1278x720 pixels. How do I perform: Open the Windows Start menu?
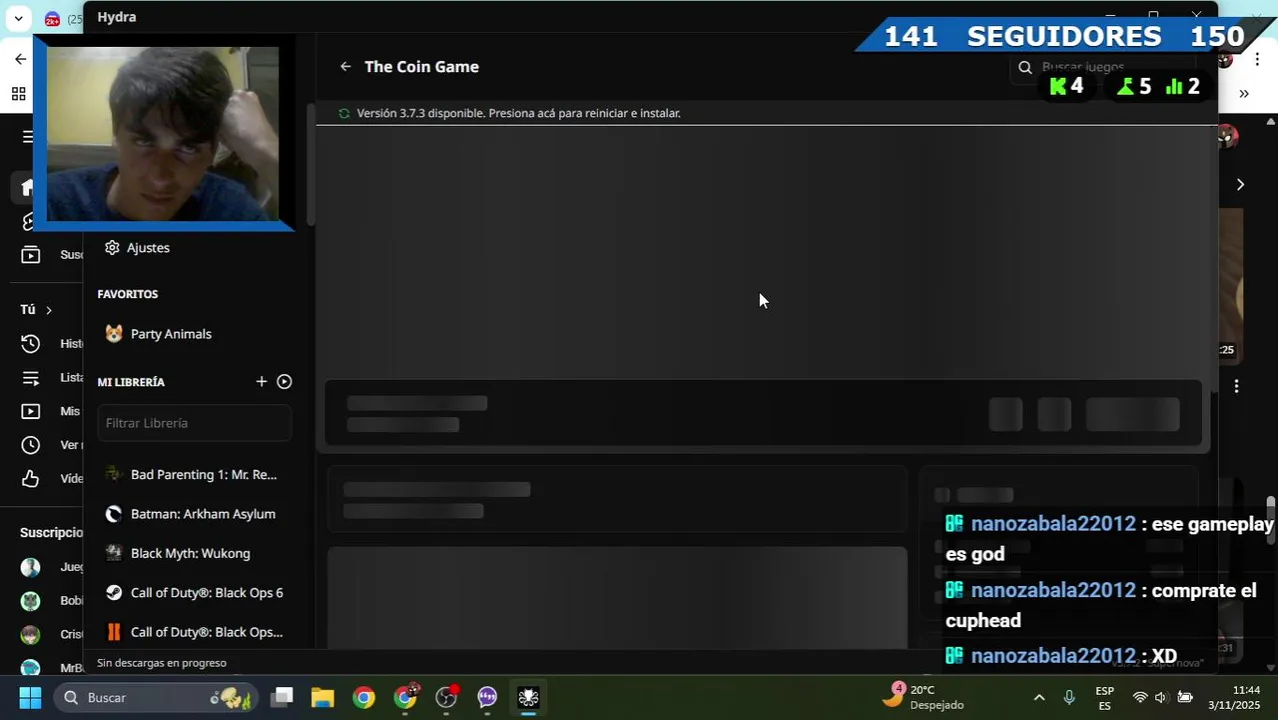(x=30, y=698)
